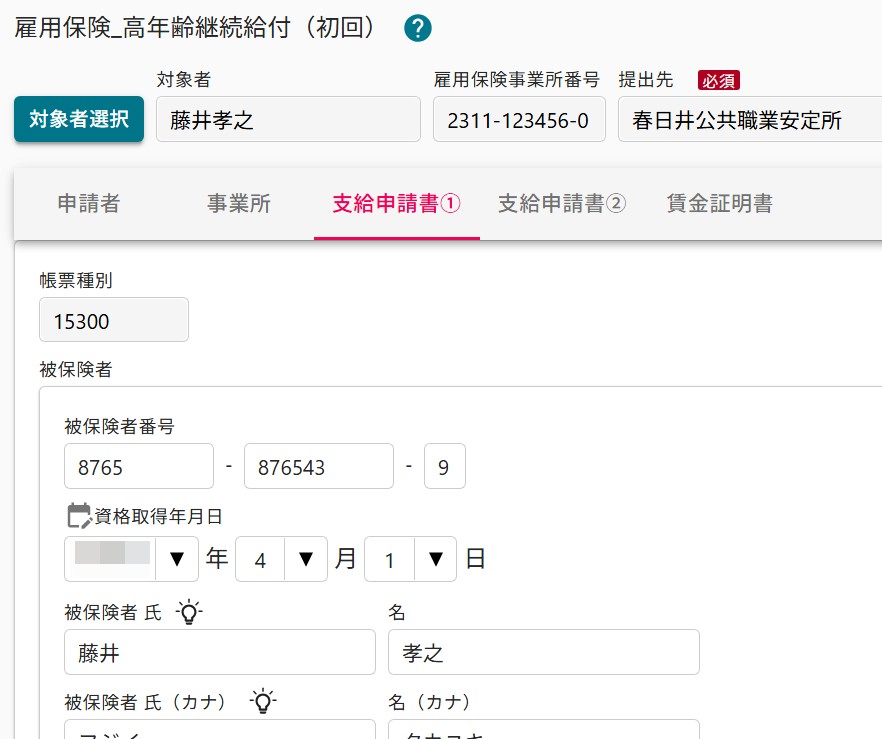Click the 帳票種別 field showing 15300
This screenshot has height=739, width=882.
coord(114,319)
